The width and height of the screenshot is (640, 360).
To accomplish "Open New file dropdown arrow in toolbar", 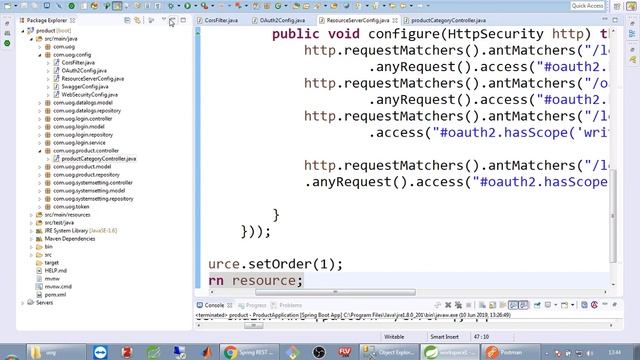I will (x=16, y=6).
